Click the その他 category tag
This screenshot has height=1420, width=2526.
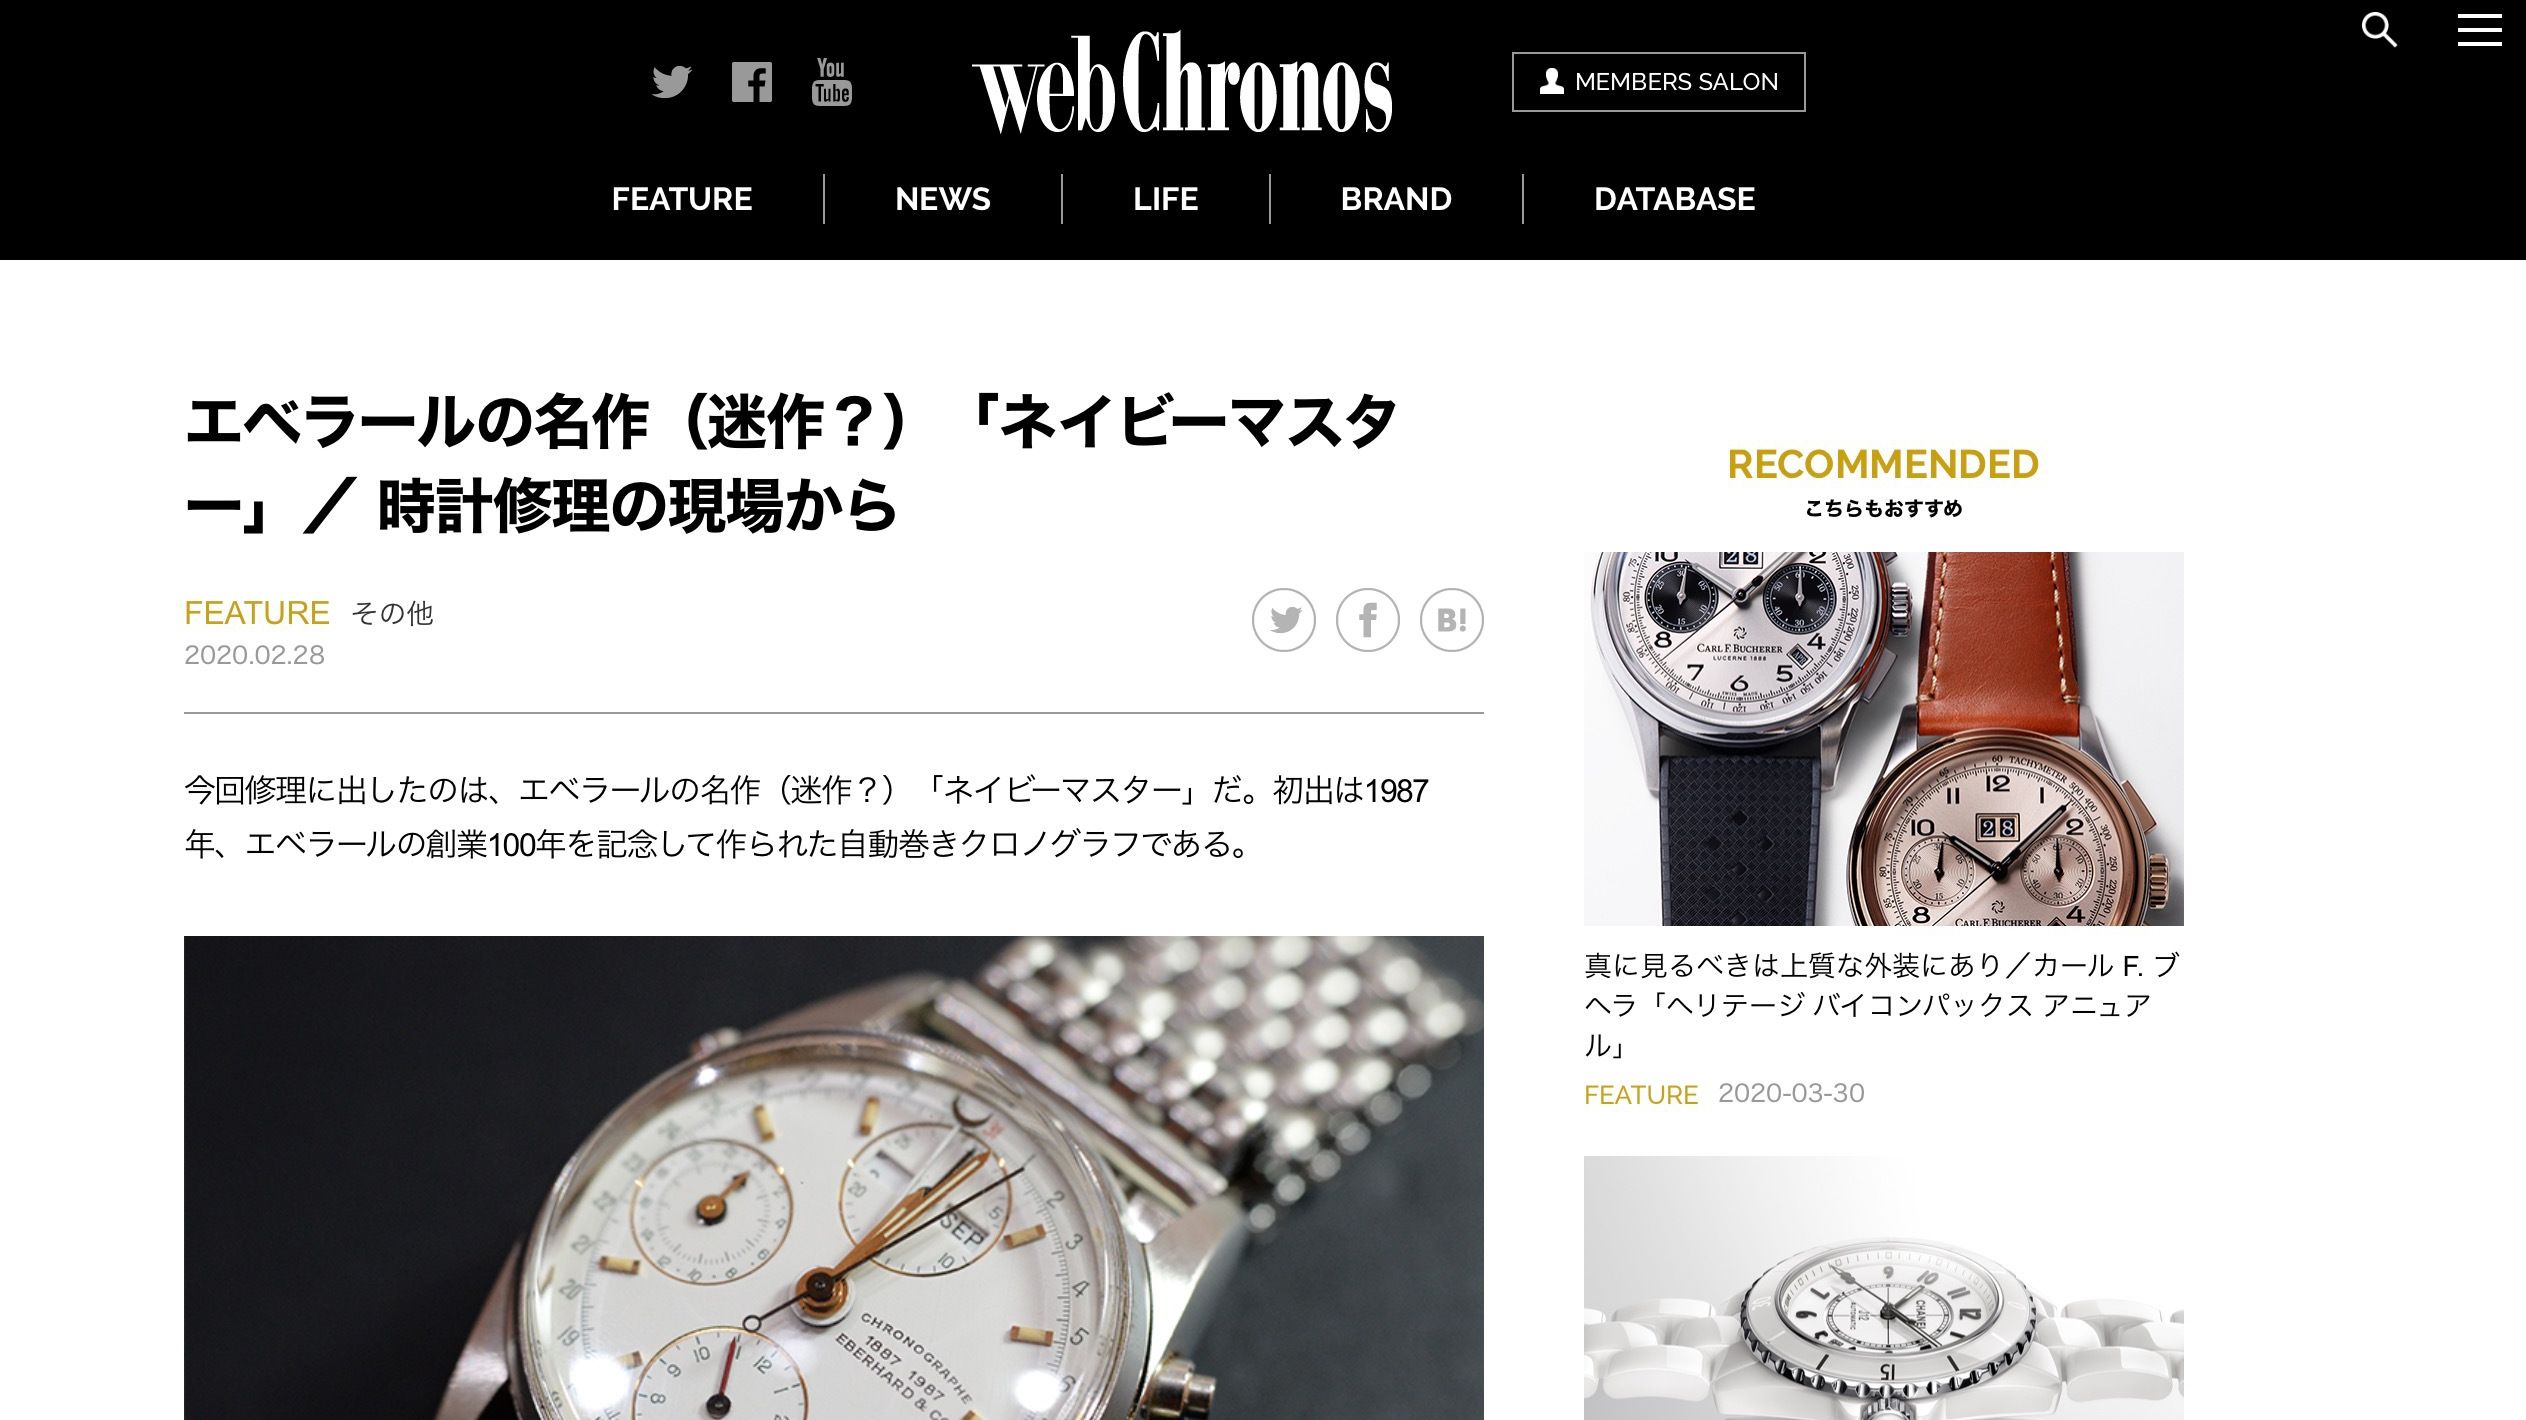(x=393, y=613)
